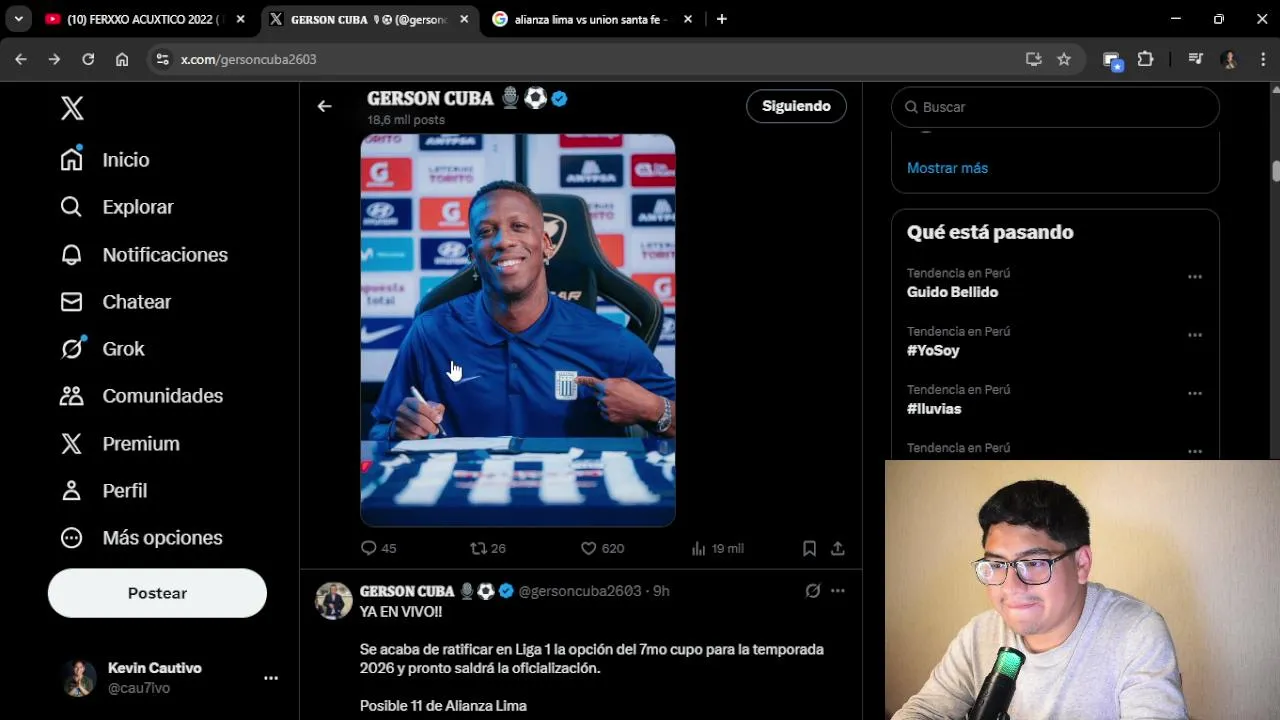1280x720 pixels.
Task: Click the address bar URL
Action: (249, 59)
